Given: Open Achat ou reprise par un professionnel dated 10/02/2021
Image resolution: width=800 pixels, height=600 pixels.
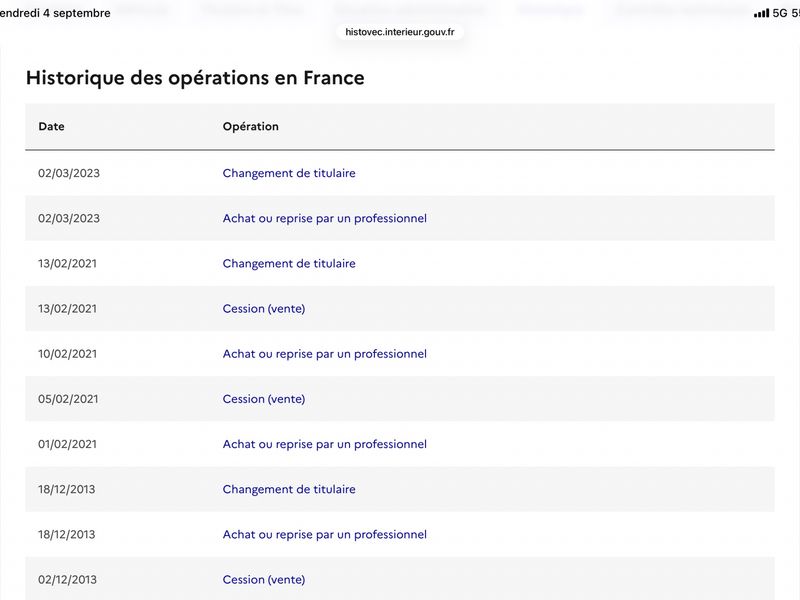Looking at the screenshot, I should pos(324,354).
